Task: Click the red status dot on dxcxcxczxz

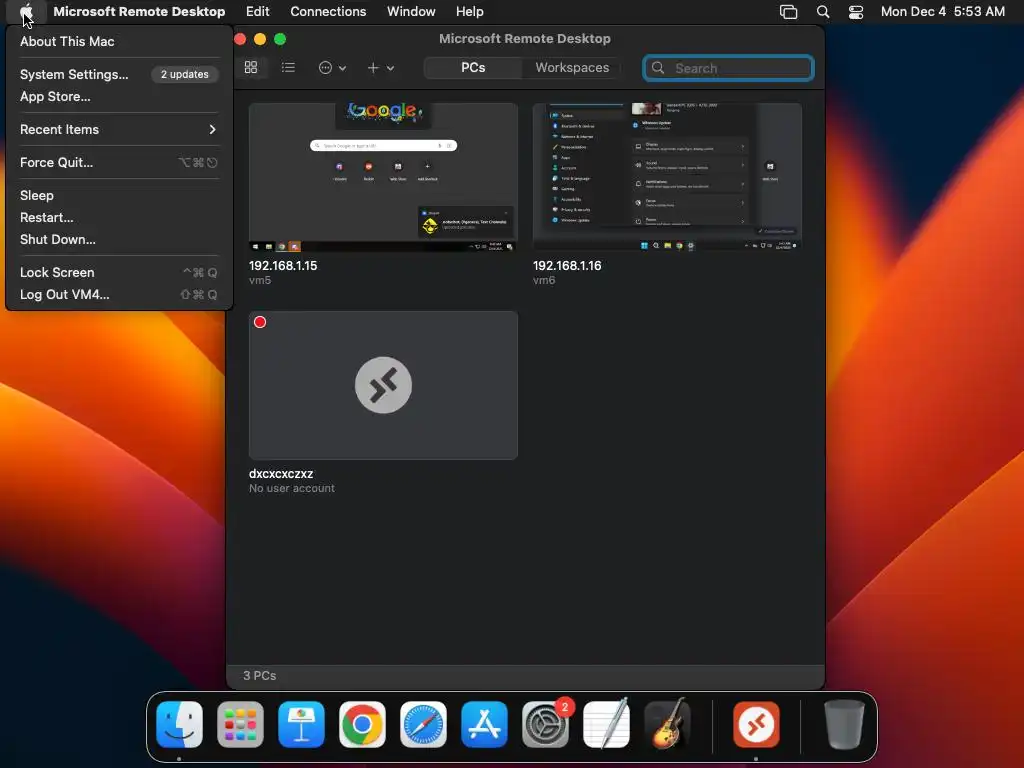Action: [260, 322]
